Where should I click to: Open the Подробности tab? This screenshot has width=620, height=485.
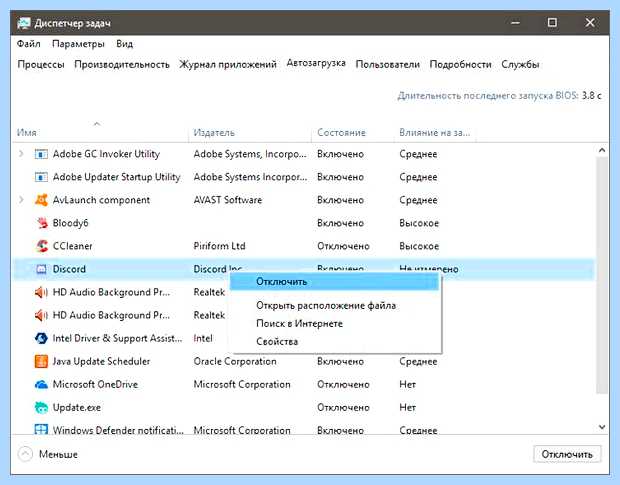tap(460, 64)
